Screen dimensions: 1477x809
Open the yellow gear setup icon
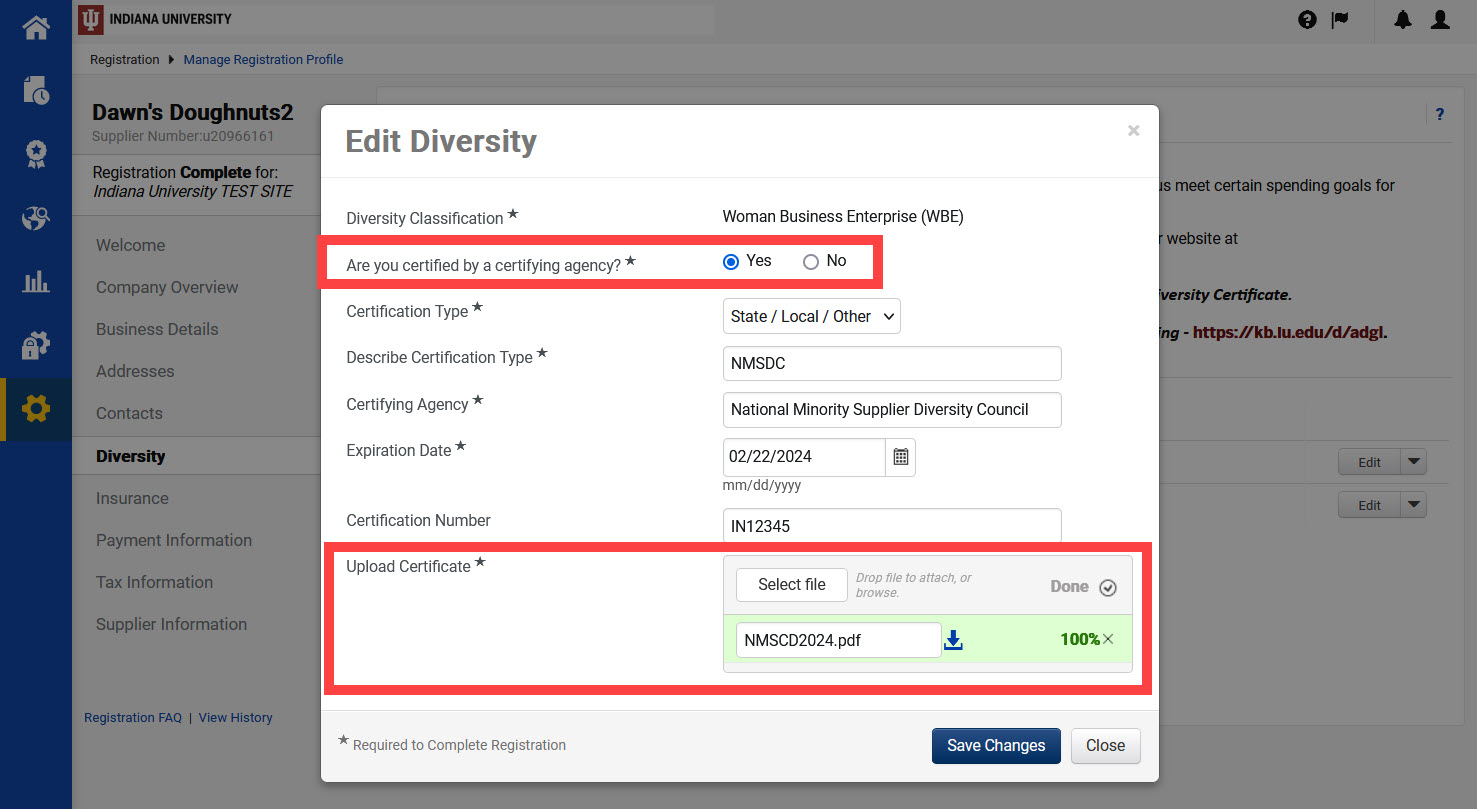pyautogui.click(x=36, y=408)
